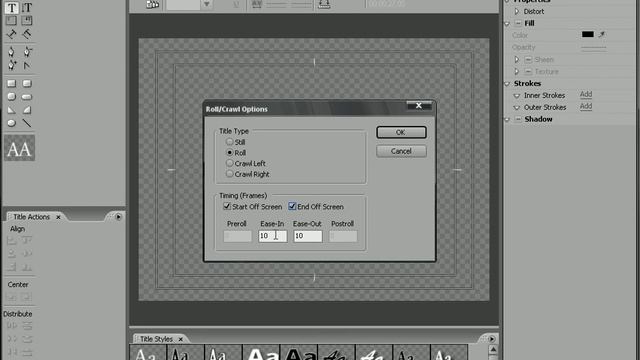
Task: Open the Title Styles panel menu
Action: click(491, 339)
